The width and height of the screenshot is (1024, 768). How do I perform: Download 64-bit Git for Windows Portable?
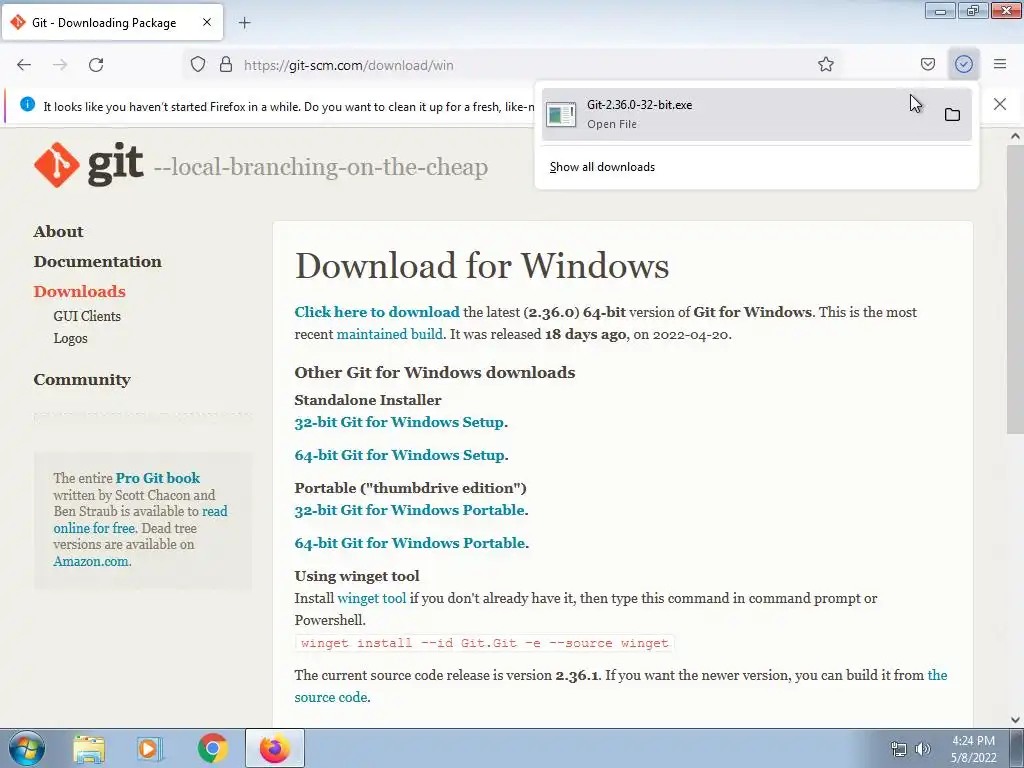point(410,543)
